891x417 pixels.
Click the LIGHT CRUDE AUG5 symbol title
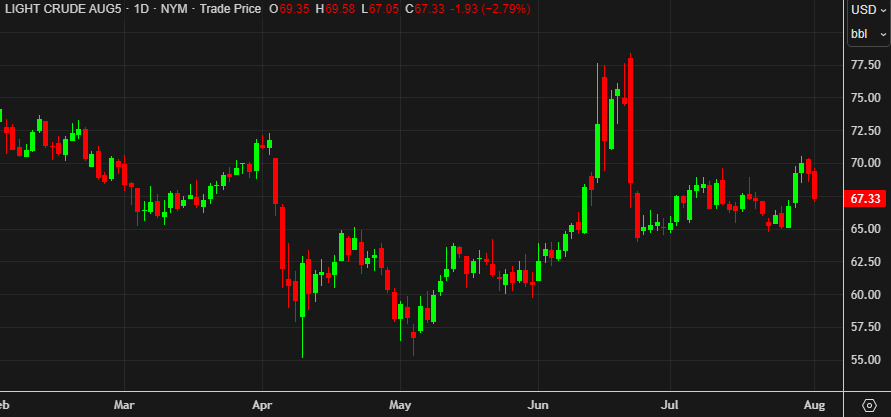63,9
